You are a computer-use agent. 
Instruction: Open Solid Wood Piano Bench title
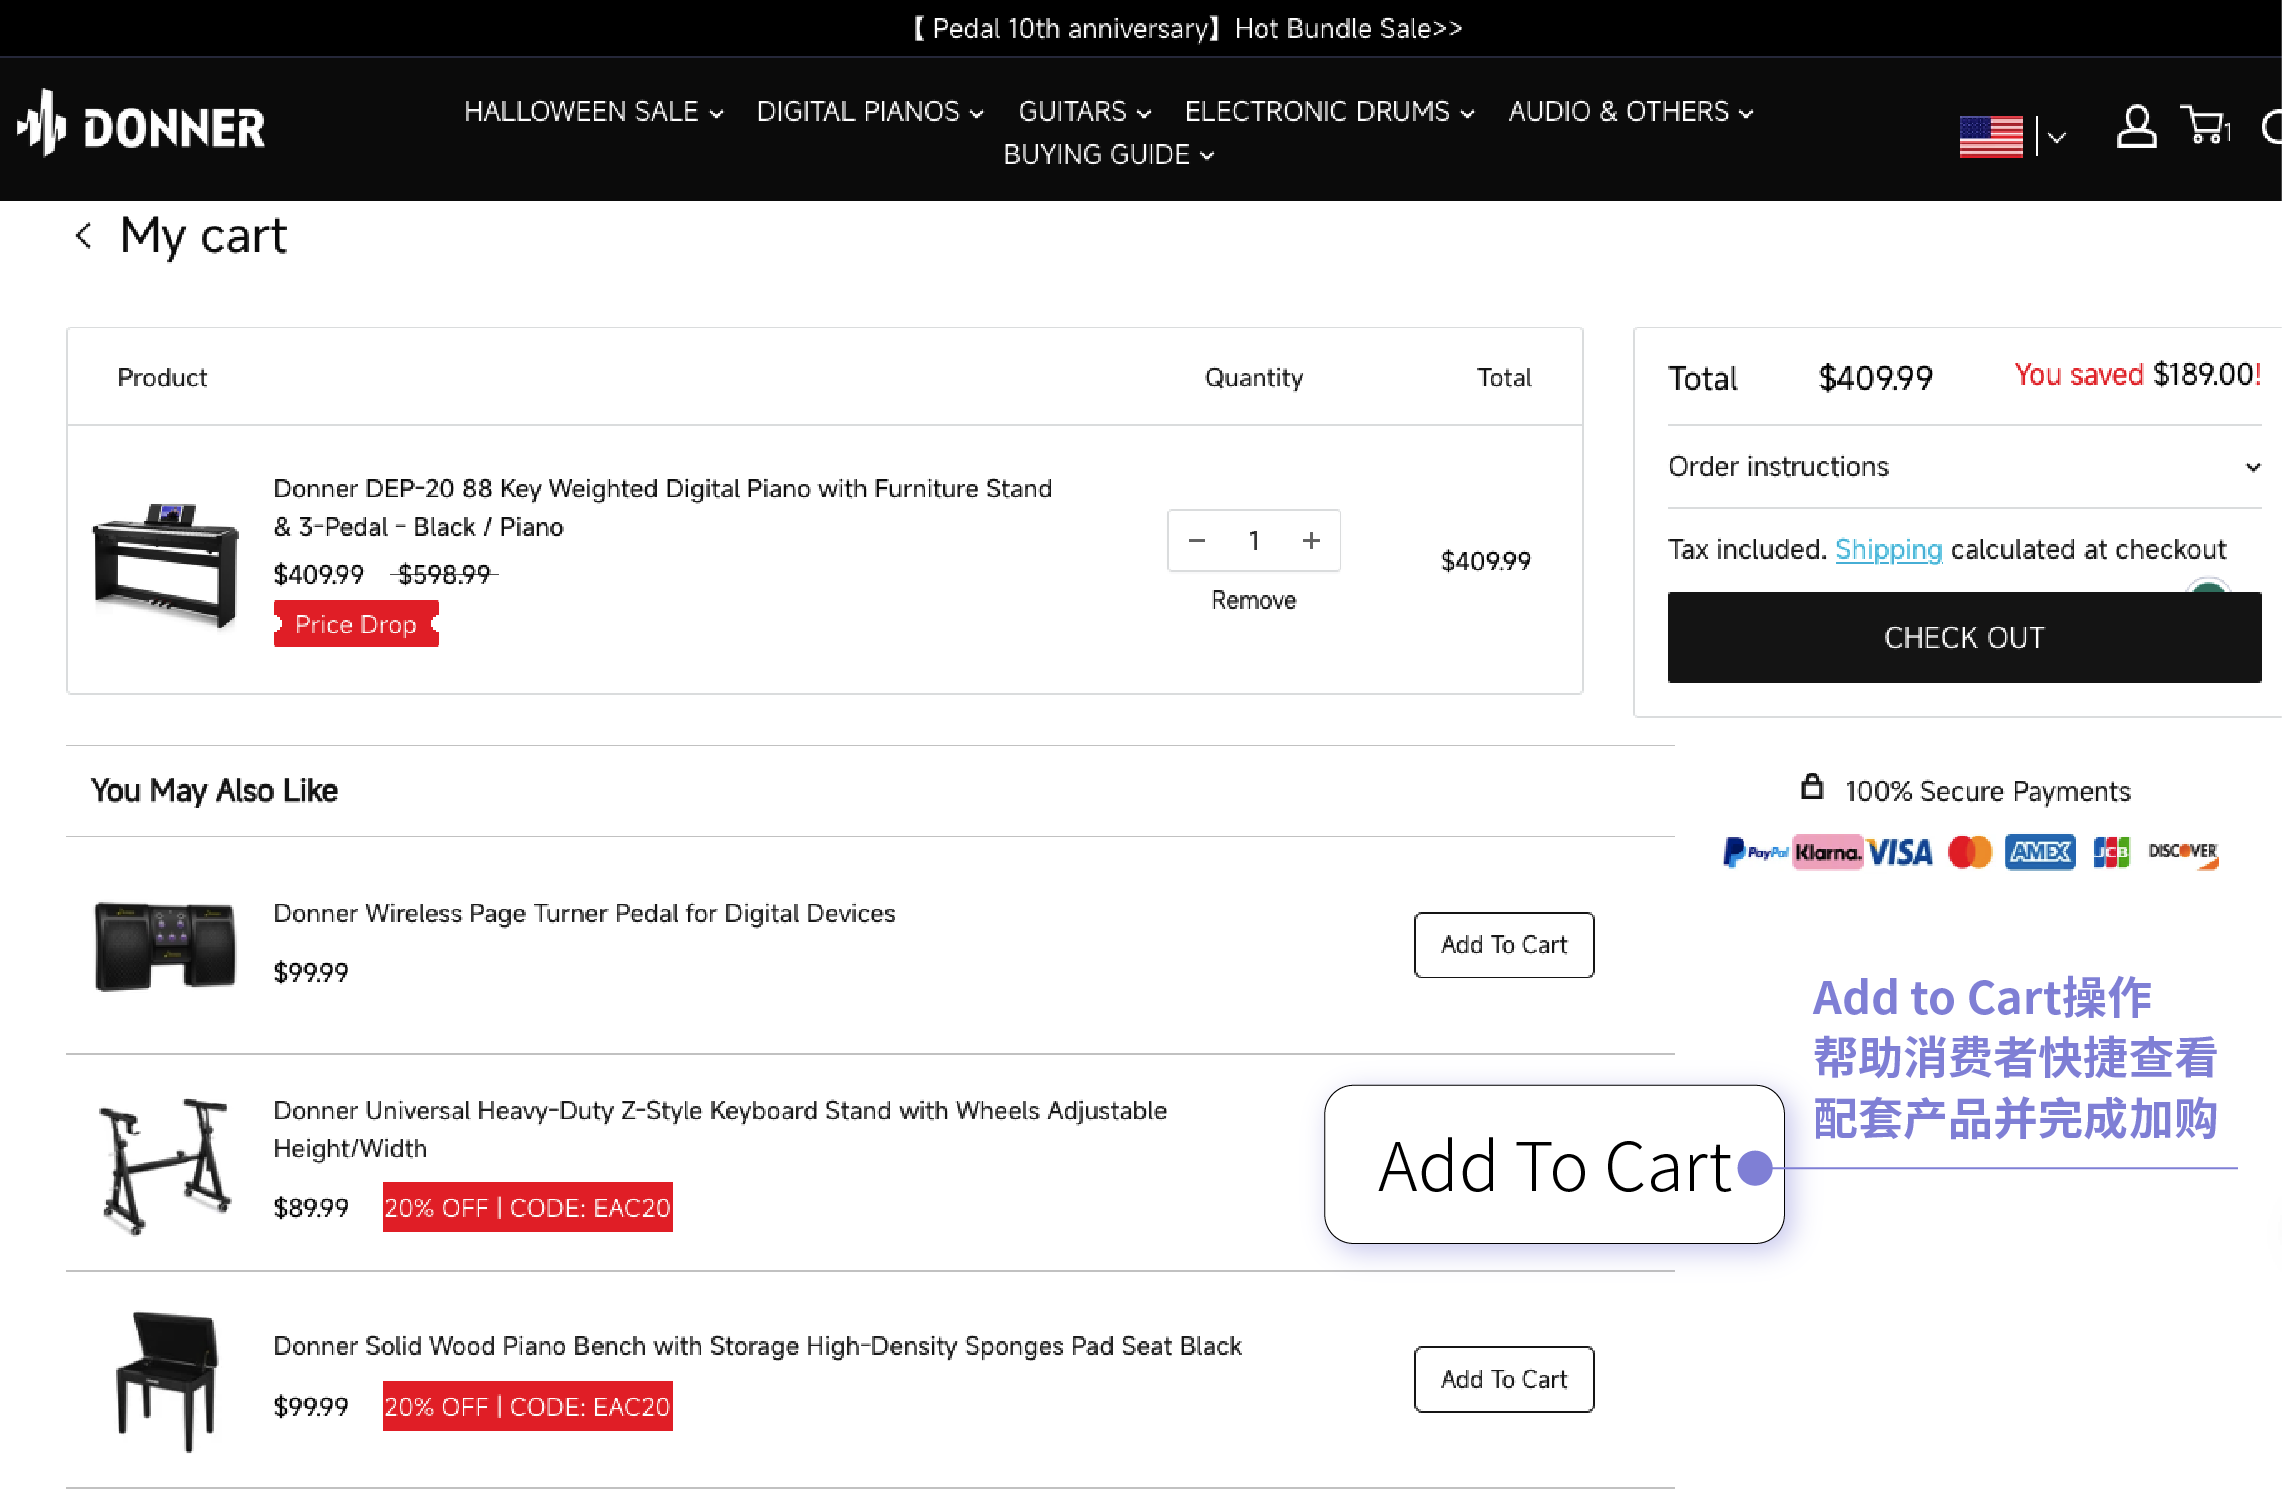click(x=757, y=1346)
